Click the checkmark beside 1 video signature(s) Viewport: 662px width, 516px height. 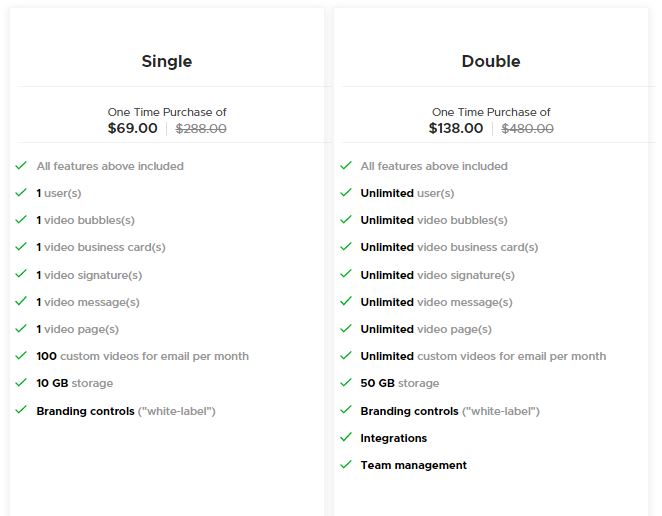pyautogui.click(x=21, y=274)
